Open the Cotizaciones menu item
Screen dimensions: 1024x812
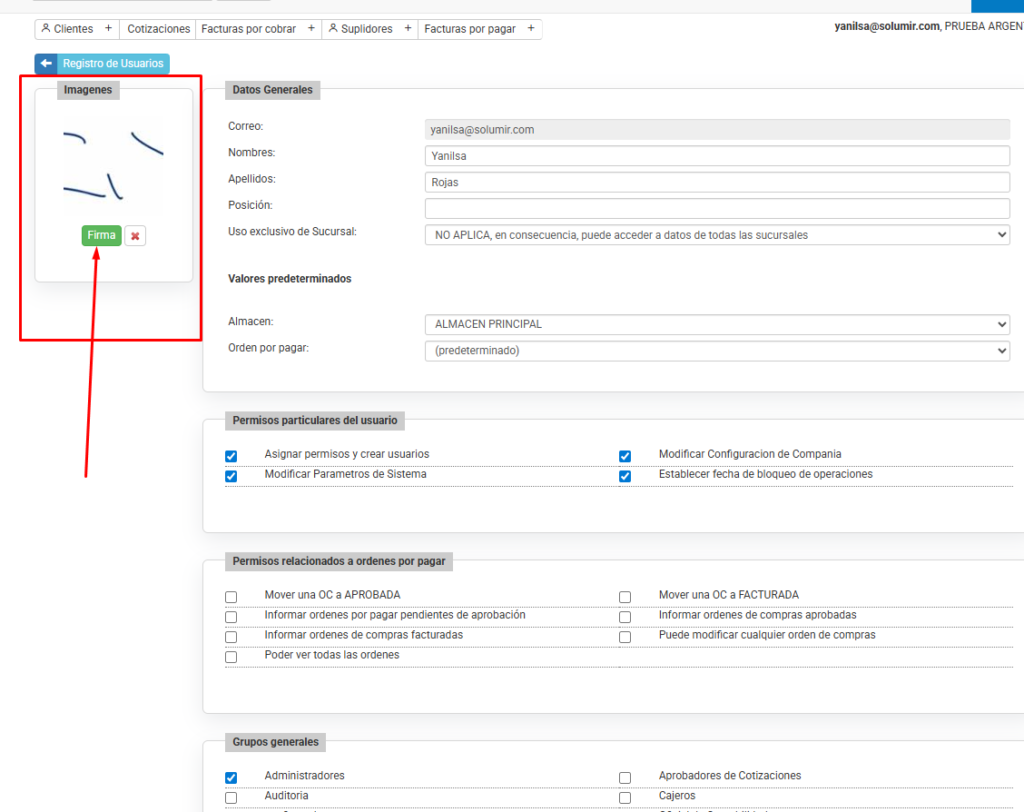159,30
